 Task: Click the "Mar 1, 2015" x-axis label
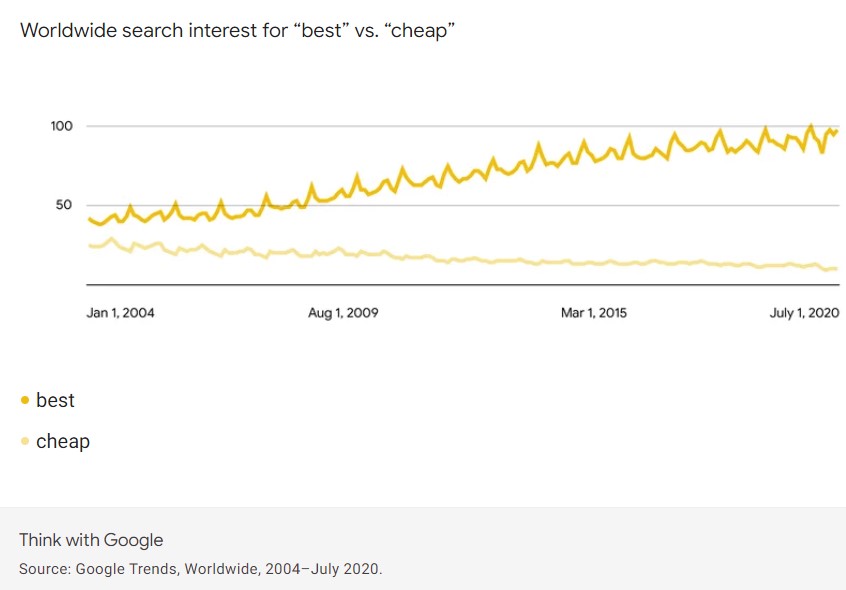point(594,313)
